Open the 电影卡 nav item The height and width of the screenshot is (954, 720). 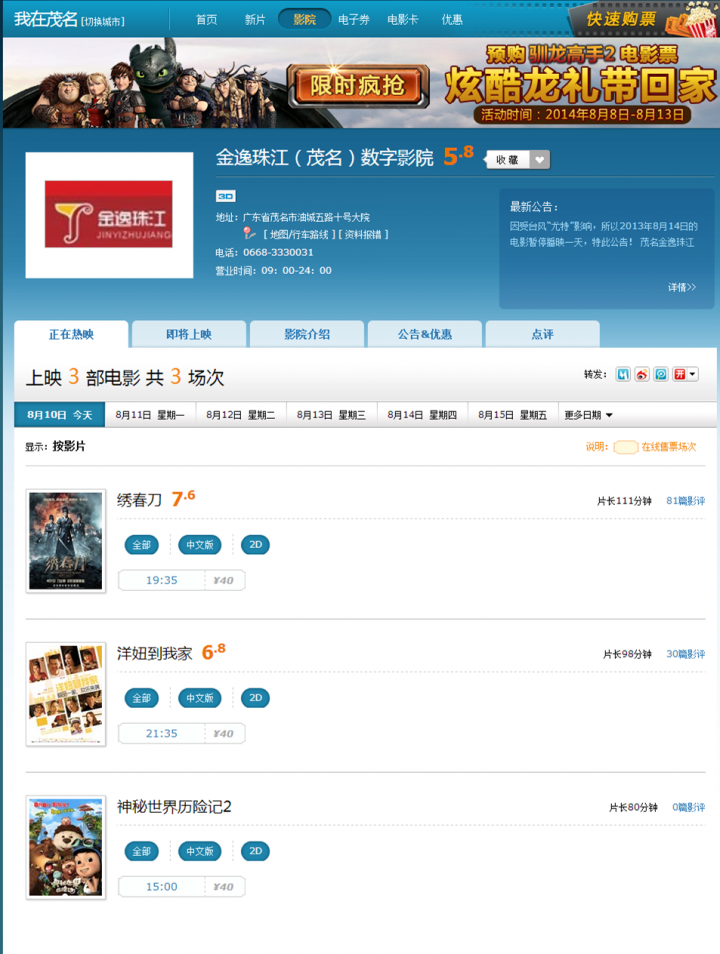(403, 19)
